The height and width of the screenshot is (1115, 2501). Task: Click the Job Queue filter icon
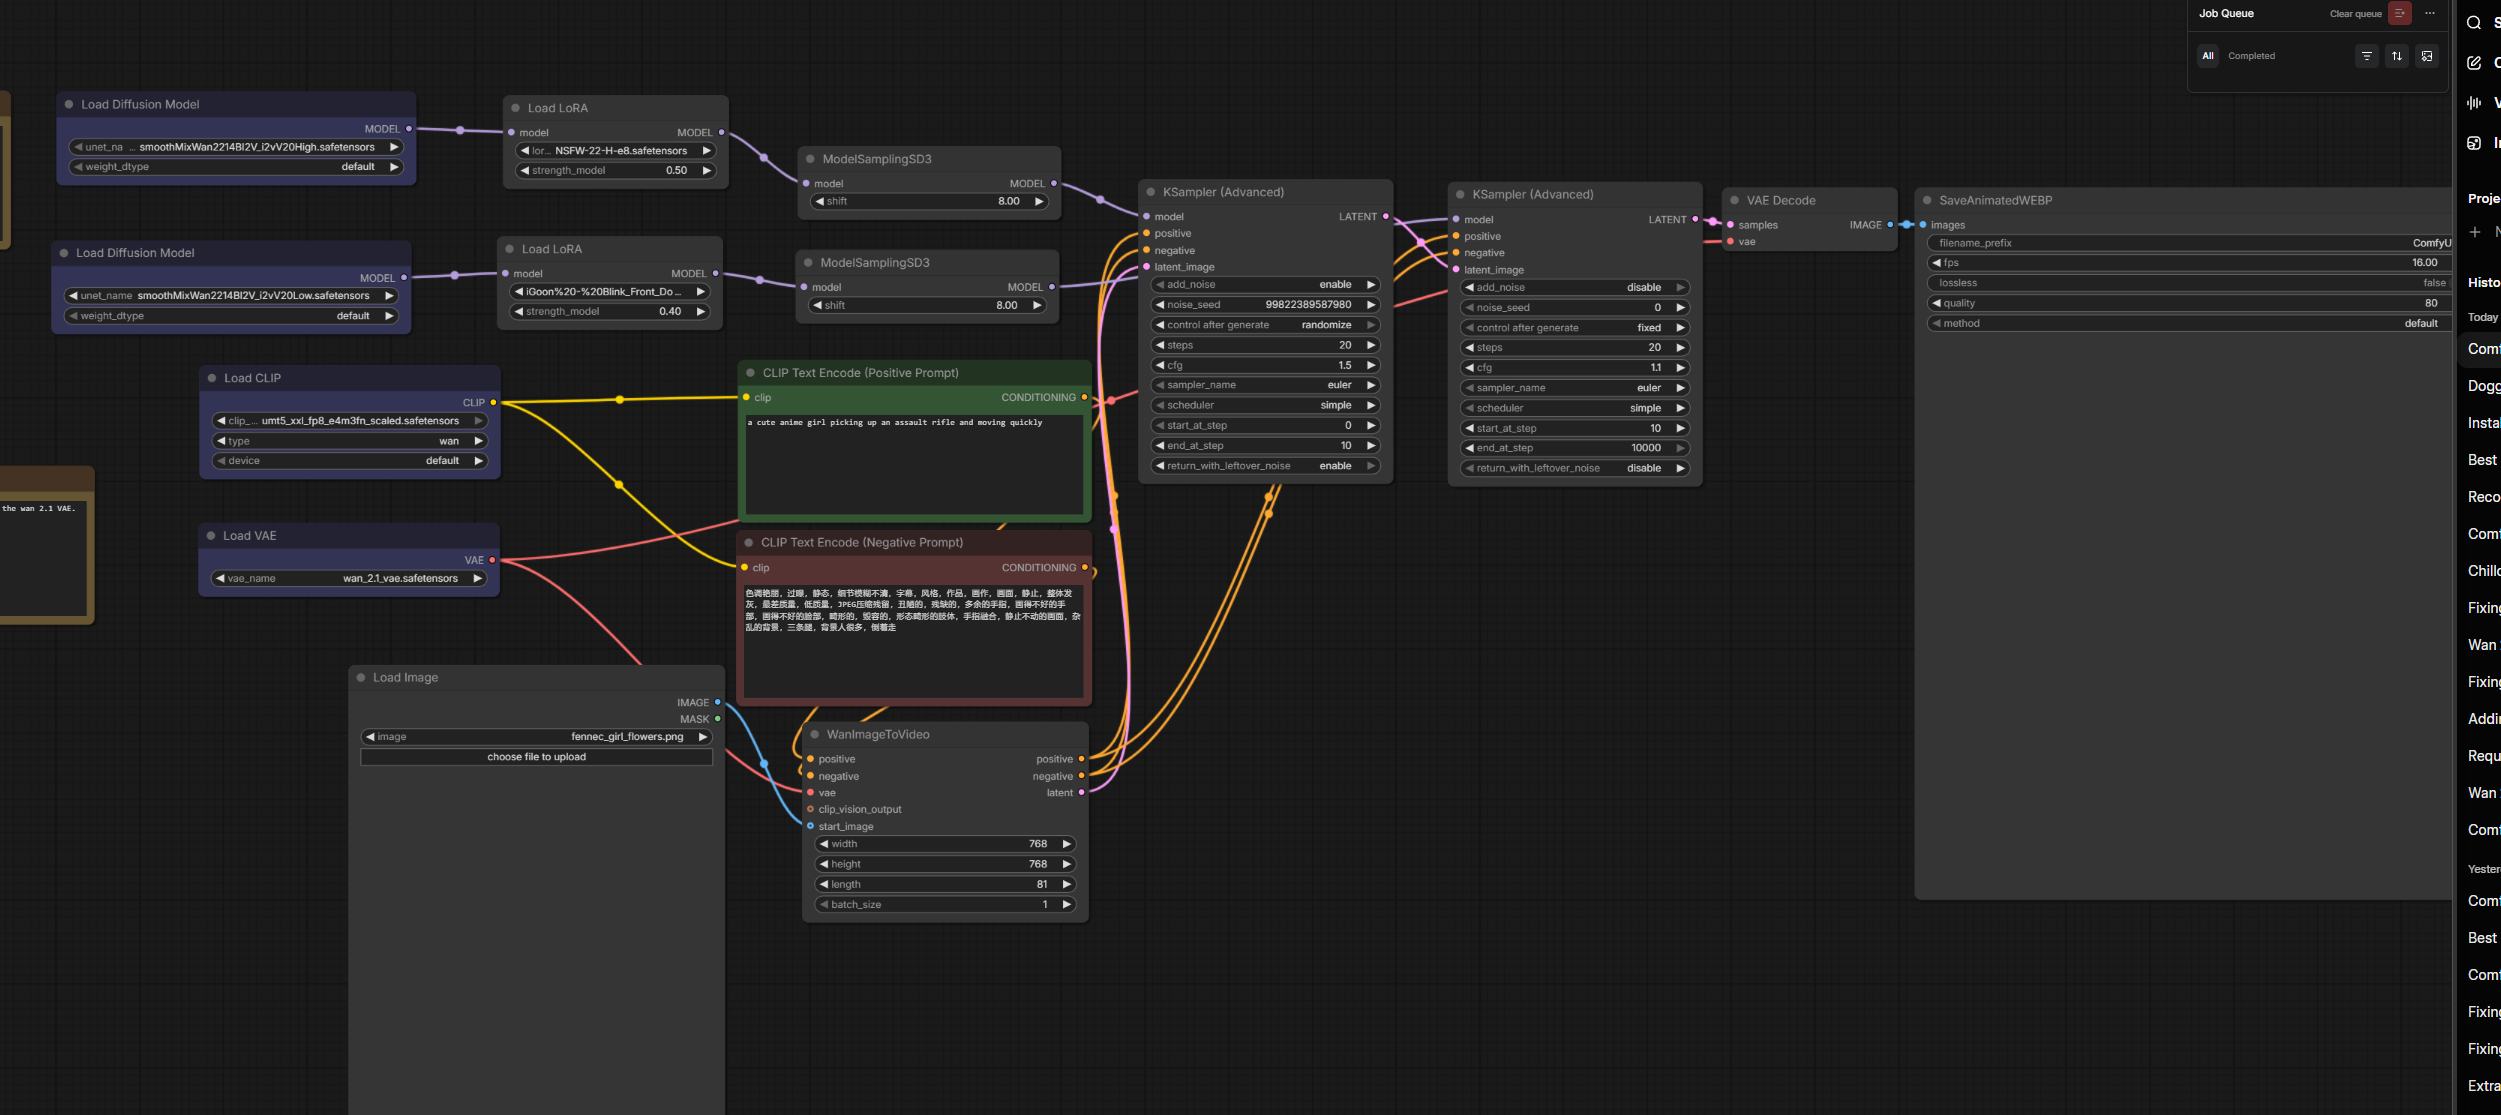tap(2366, 56)
